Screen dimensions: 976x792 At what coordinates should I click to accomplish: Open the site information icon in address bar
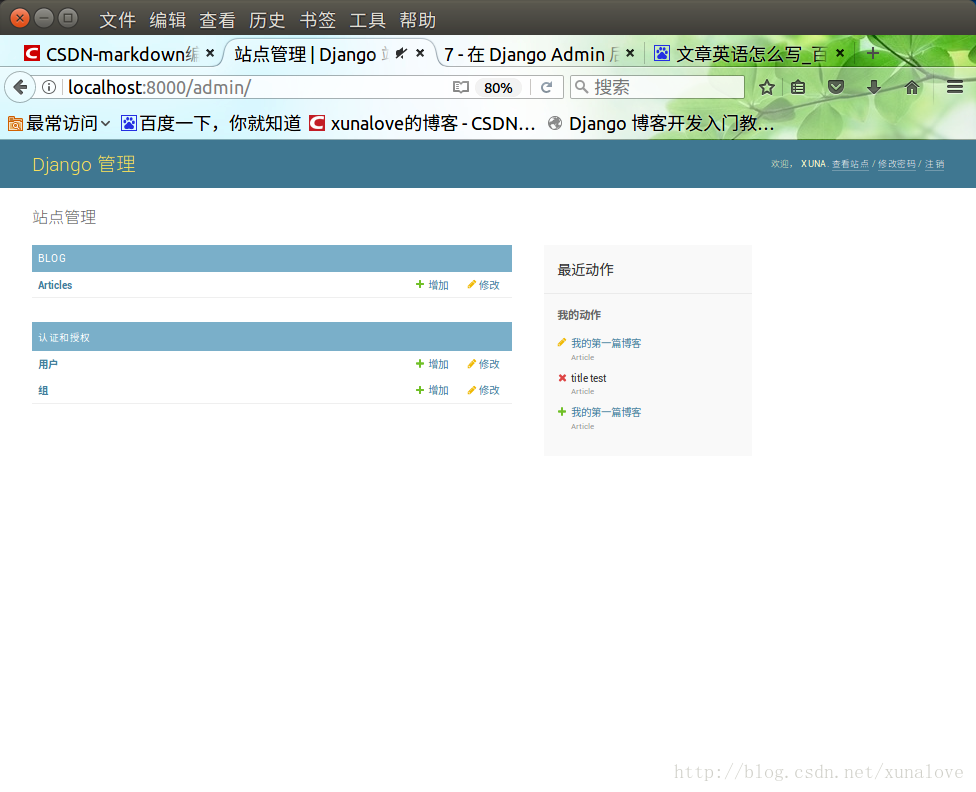(x=49, y=87)
